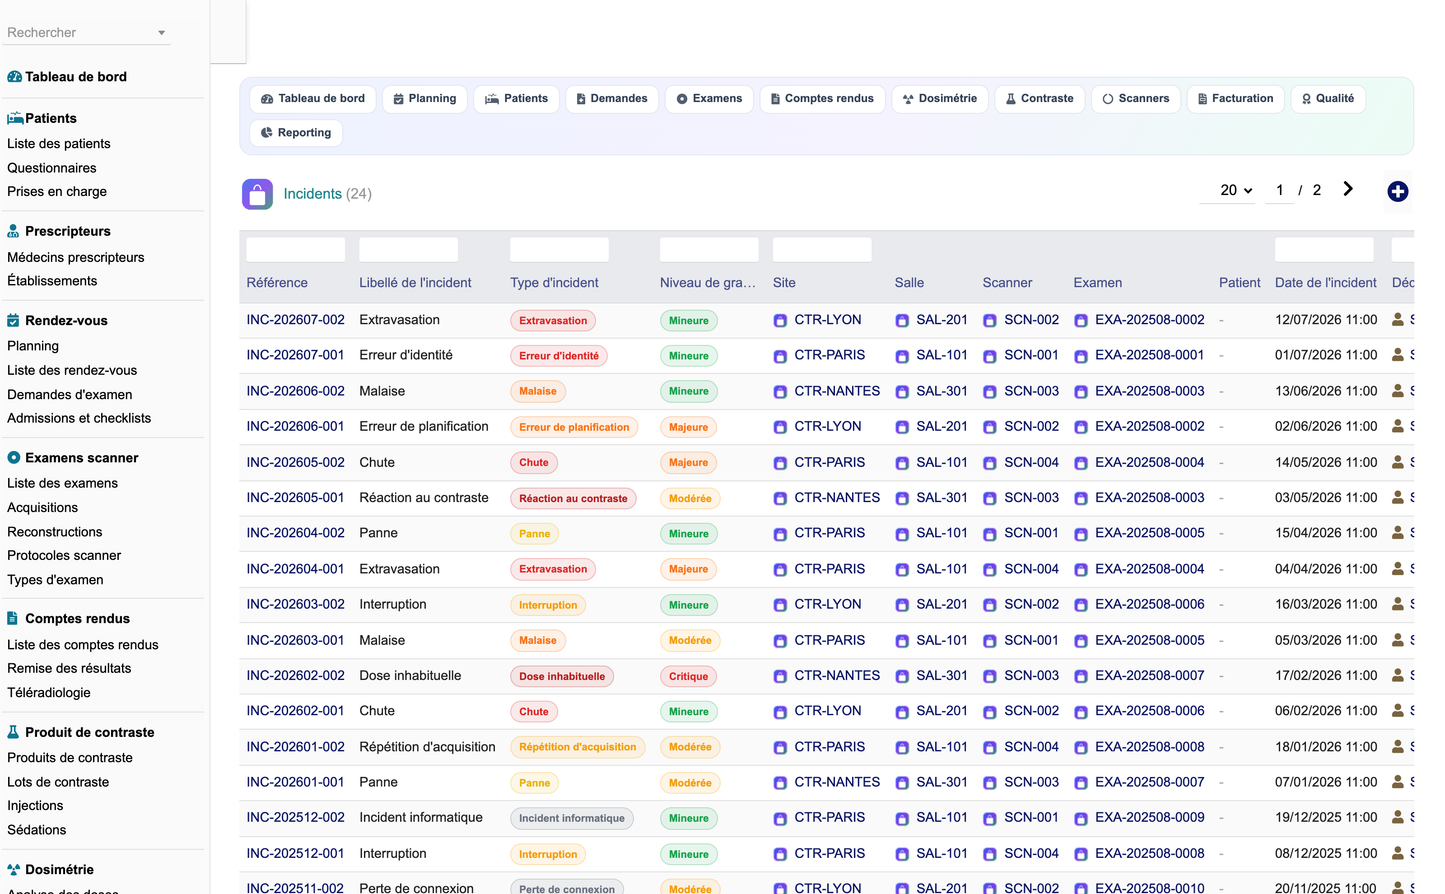Click exam icon next to EXA-202508-0001
This screenshot has width=1445, height=894.
click(1081, 356)
